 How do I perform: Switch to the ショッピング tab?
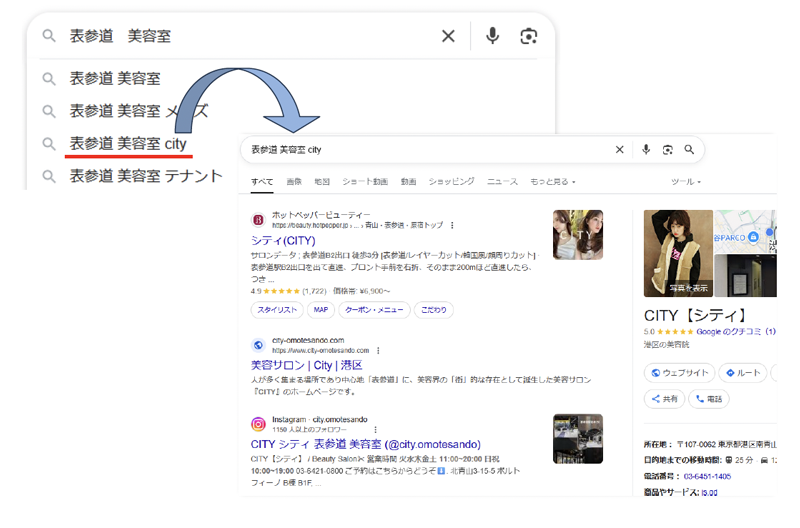pos(452,182)
